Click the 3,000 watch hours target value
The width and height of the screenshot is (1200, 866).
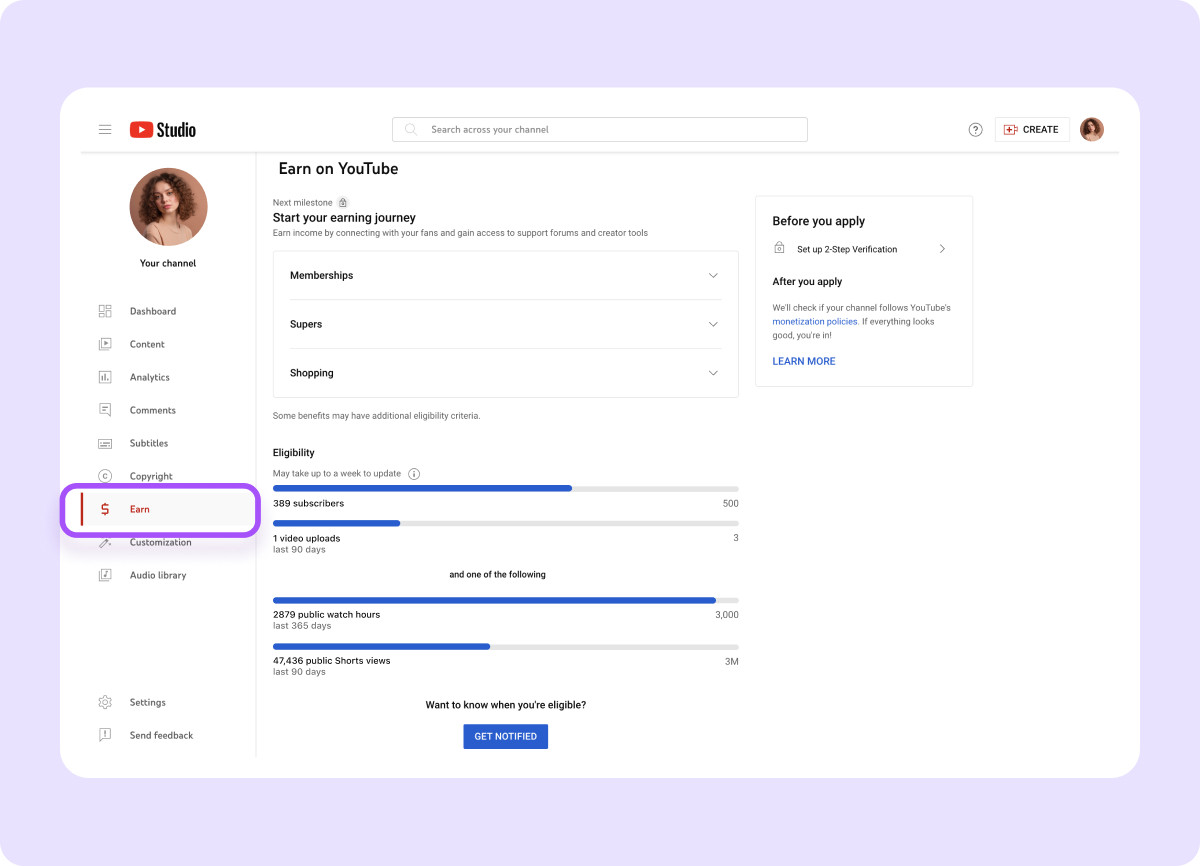tap(727, 615)
